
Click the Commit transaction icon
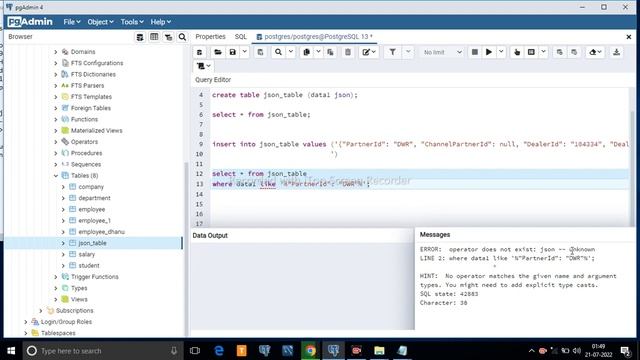(560, 52)
